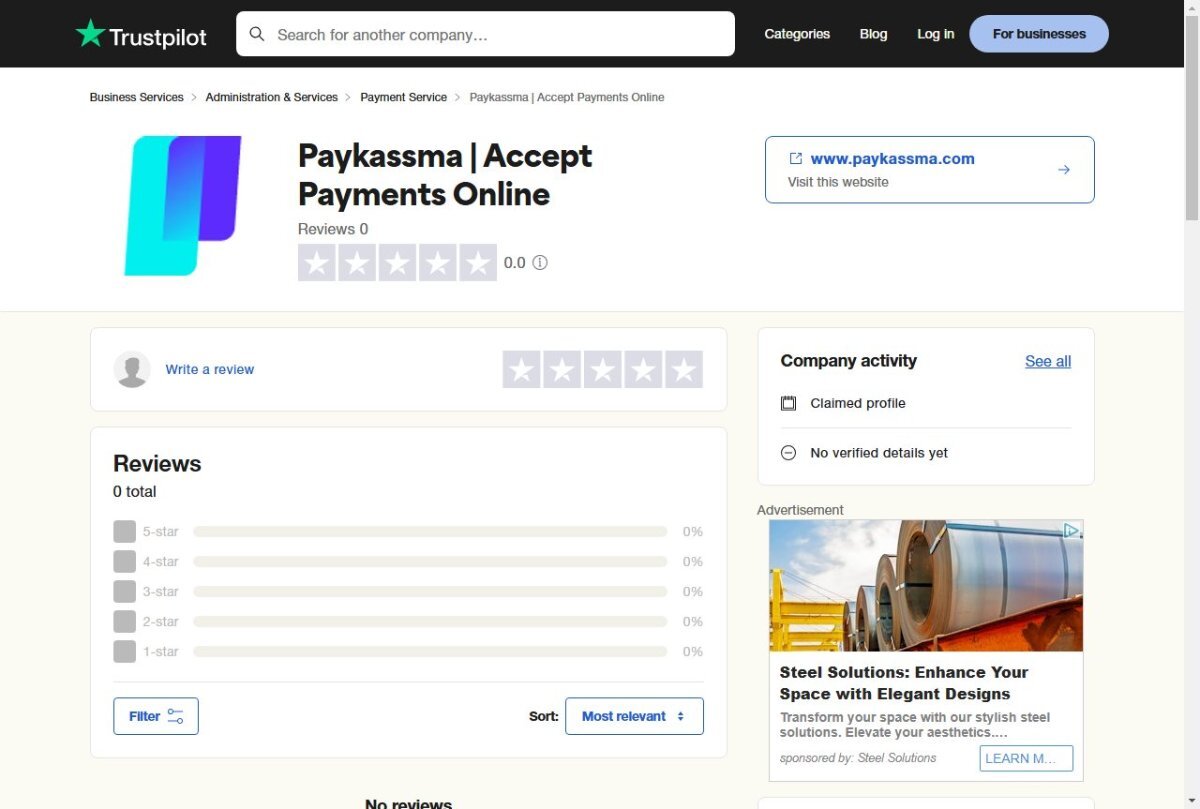This screenshot has width=1200, height=809.
Task: Click the Business Services breadcrumb
Action: click(x=137, y=97)
